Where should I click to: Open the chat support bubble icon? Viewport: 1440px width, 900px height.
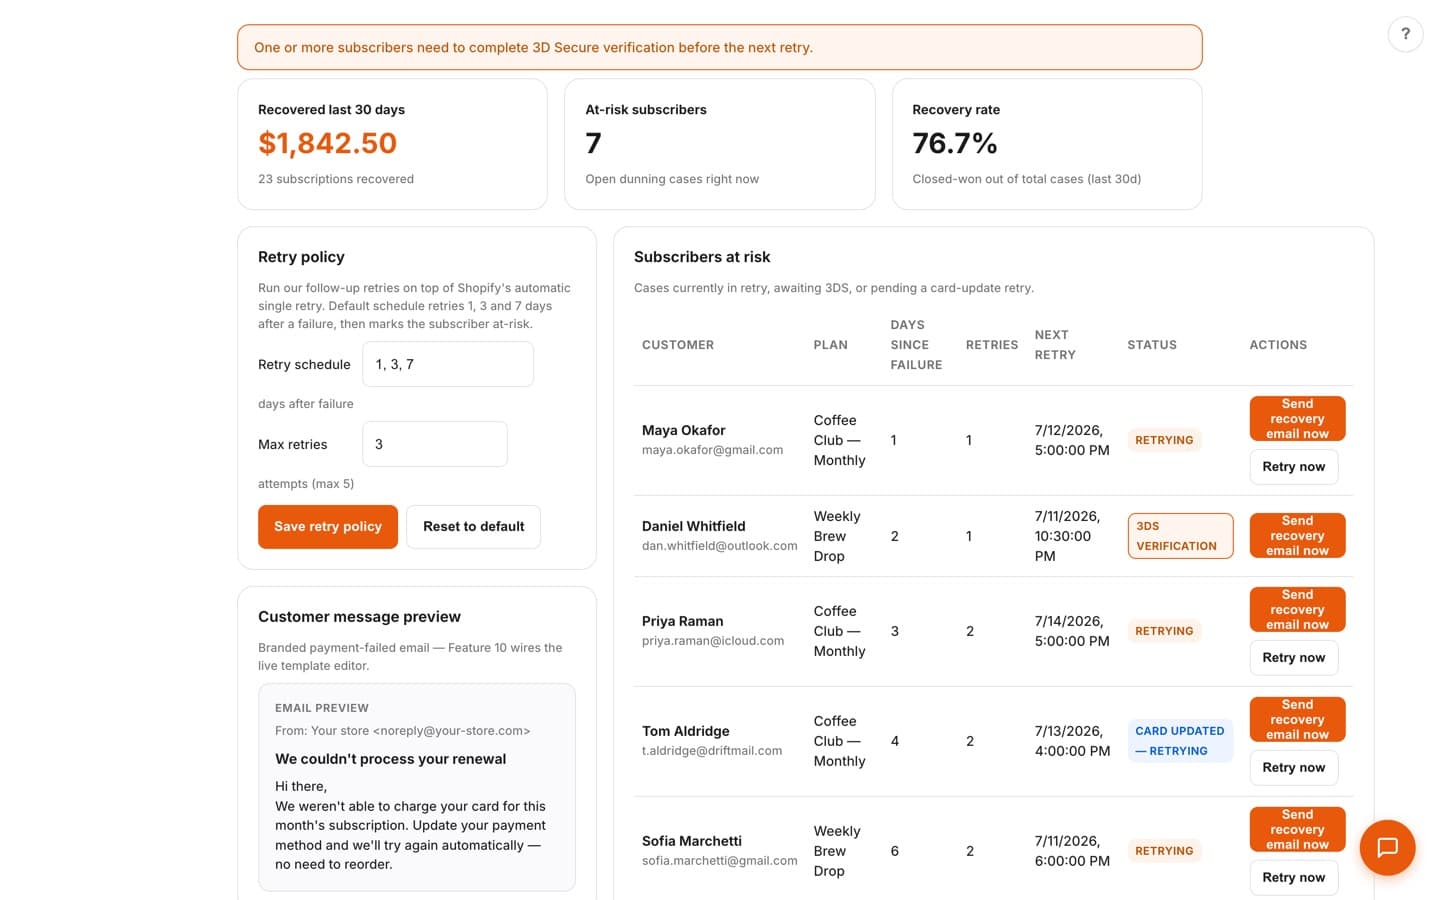click(1387, 848)
